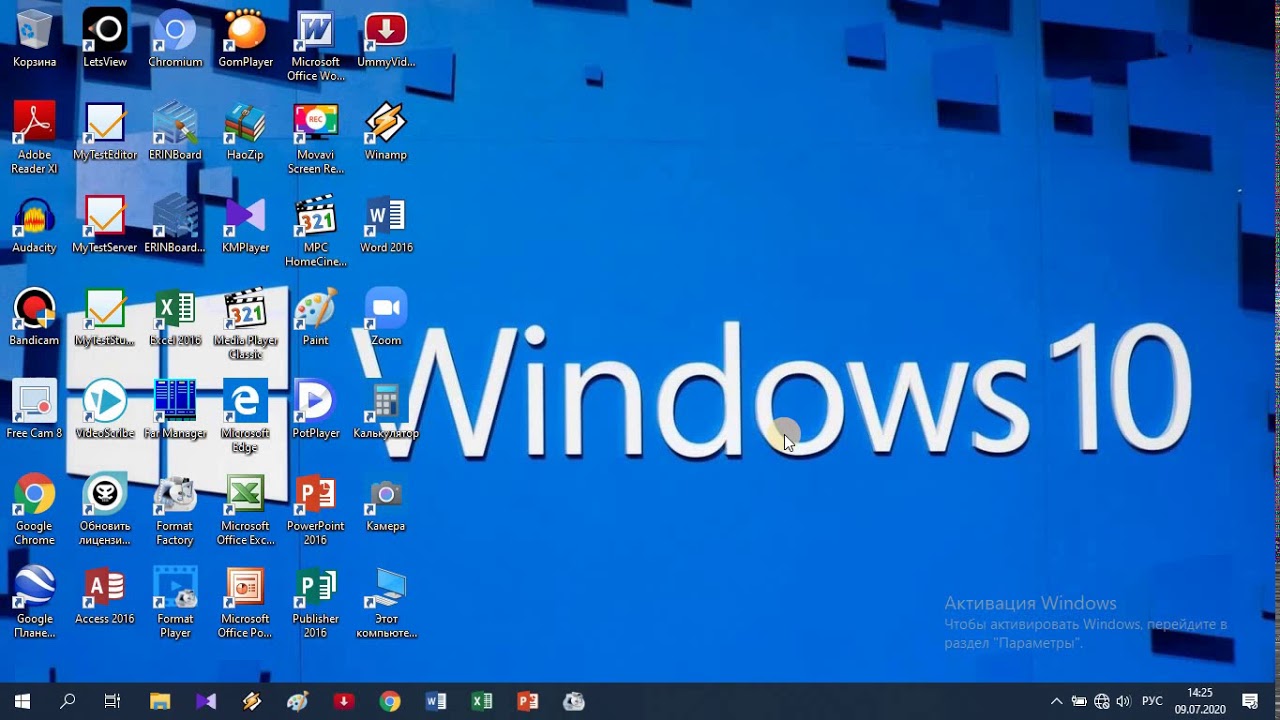Open the Windows Start menu
The height and width of the screenshot is (720, 1280).
[x=22, y=701]
